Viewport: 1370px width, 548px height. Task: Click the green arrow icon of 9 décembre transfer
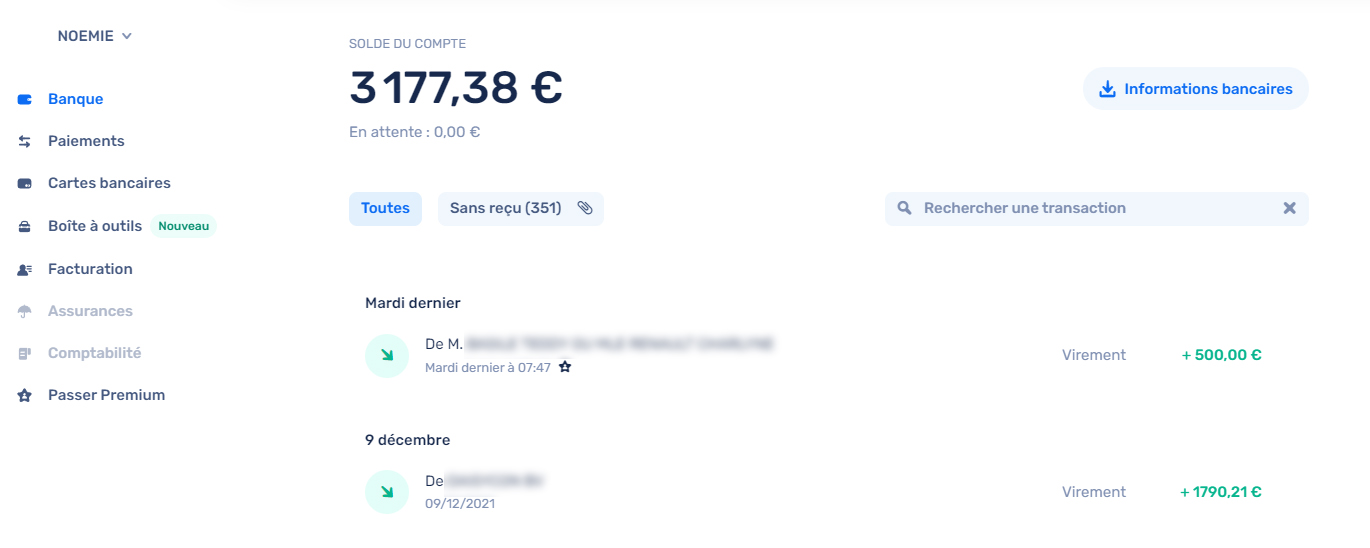pos(387,492)
